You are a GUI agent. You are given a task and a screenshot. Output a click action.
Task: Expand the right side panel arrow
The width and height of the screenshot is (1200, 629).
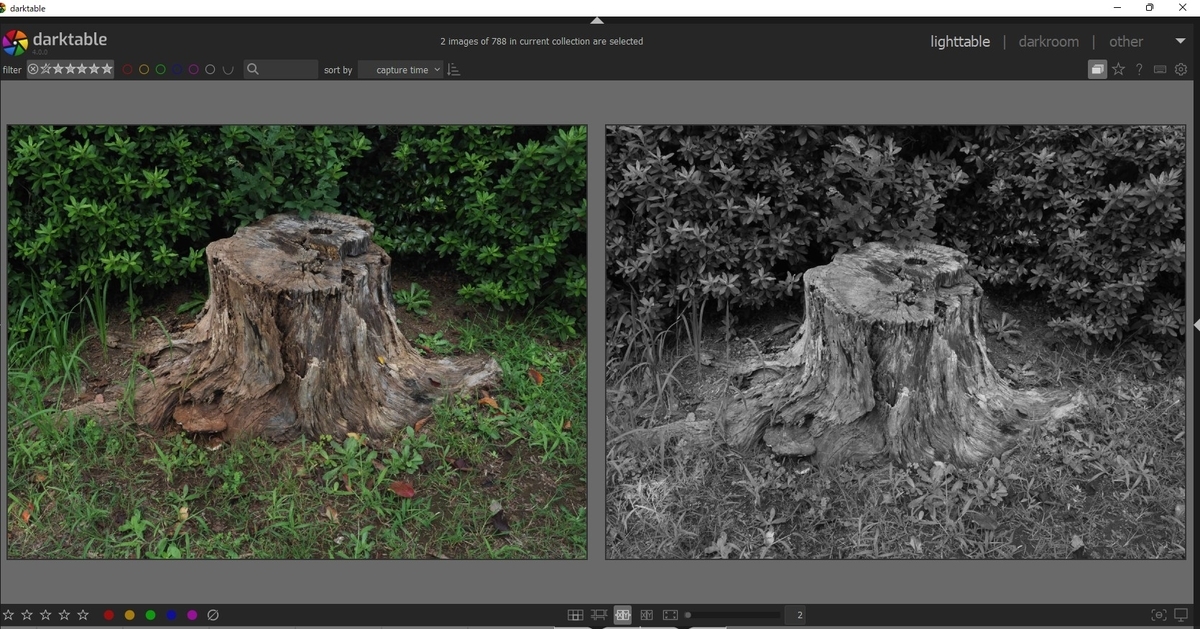tap(1196, 326)
